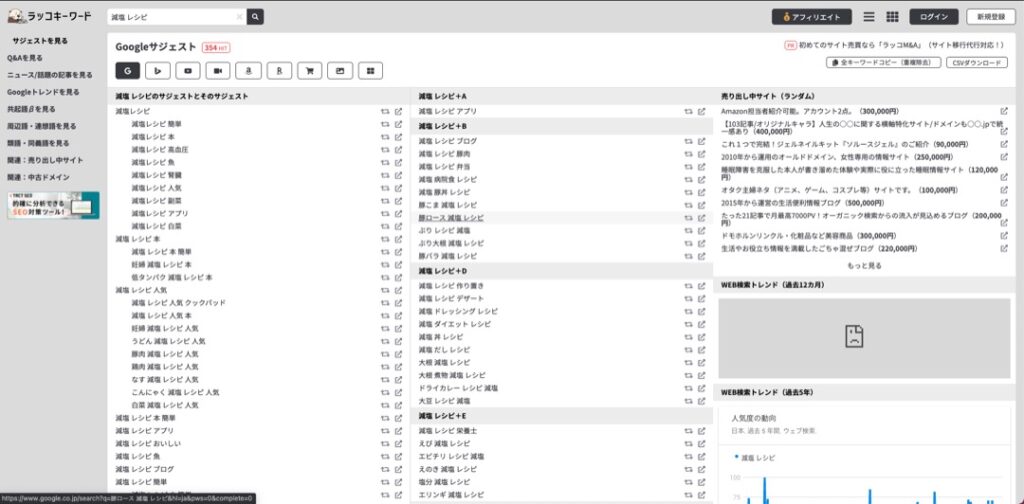Switch to the Bing suggest source icon
Screen dimensions: 1024x504
pyautogui.click(x=158, y=71)
